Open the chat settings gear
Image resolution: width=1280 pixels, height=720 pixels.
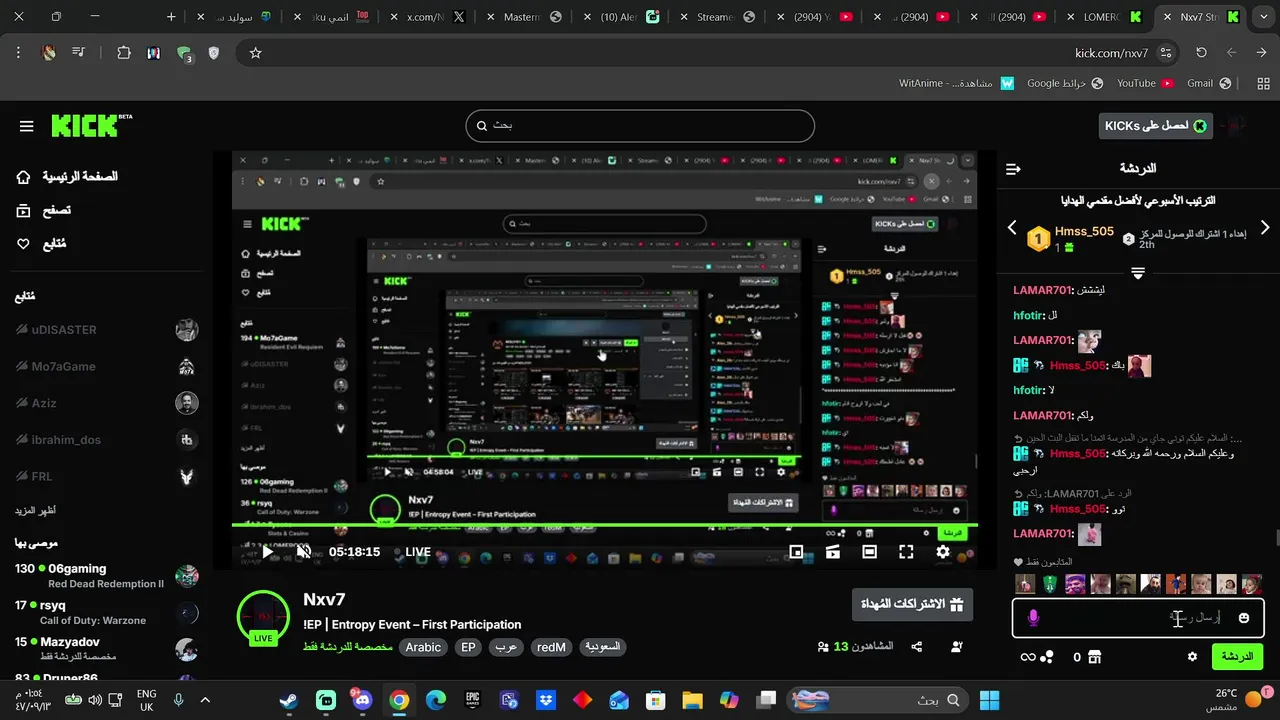coord(1192,657)
